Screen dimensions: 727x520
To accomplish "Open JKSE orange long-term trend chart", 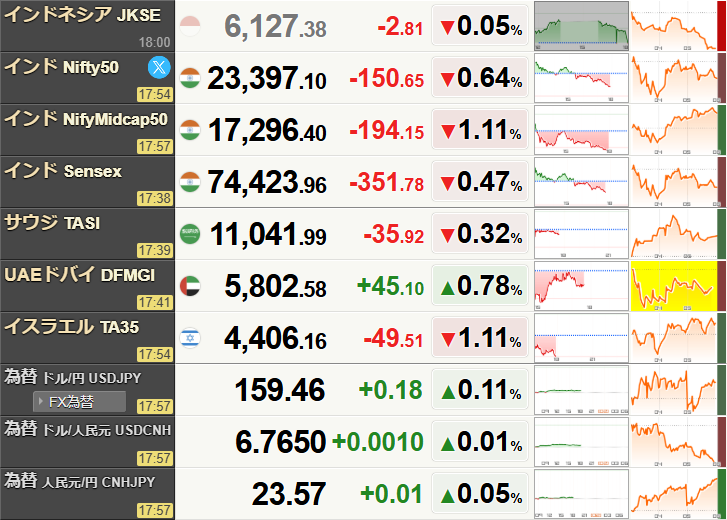I will (x=674, y=26).
